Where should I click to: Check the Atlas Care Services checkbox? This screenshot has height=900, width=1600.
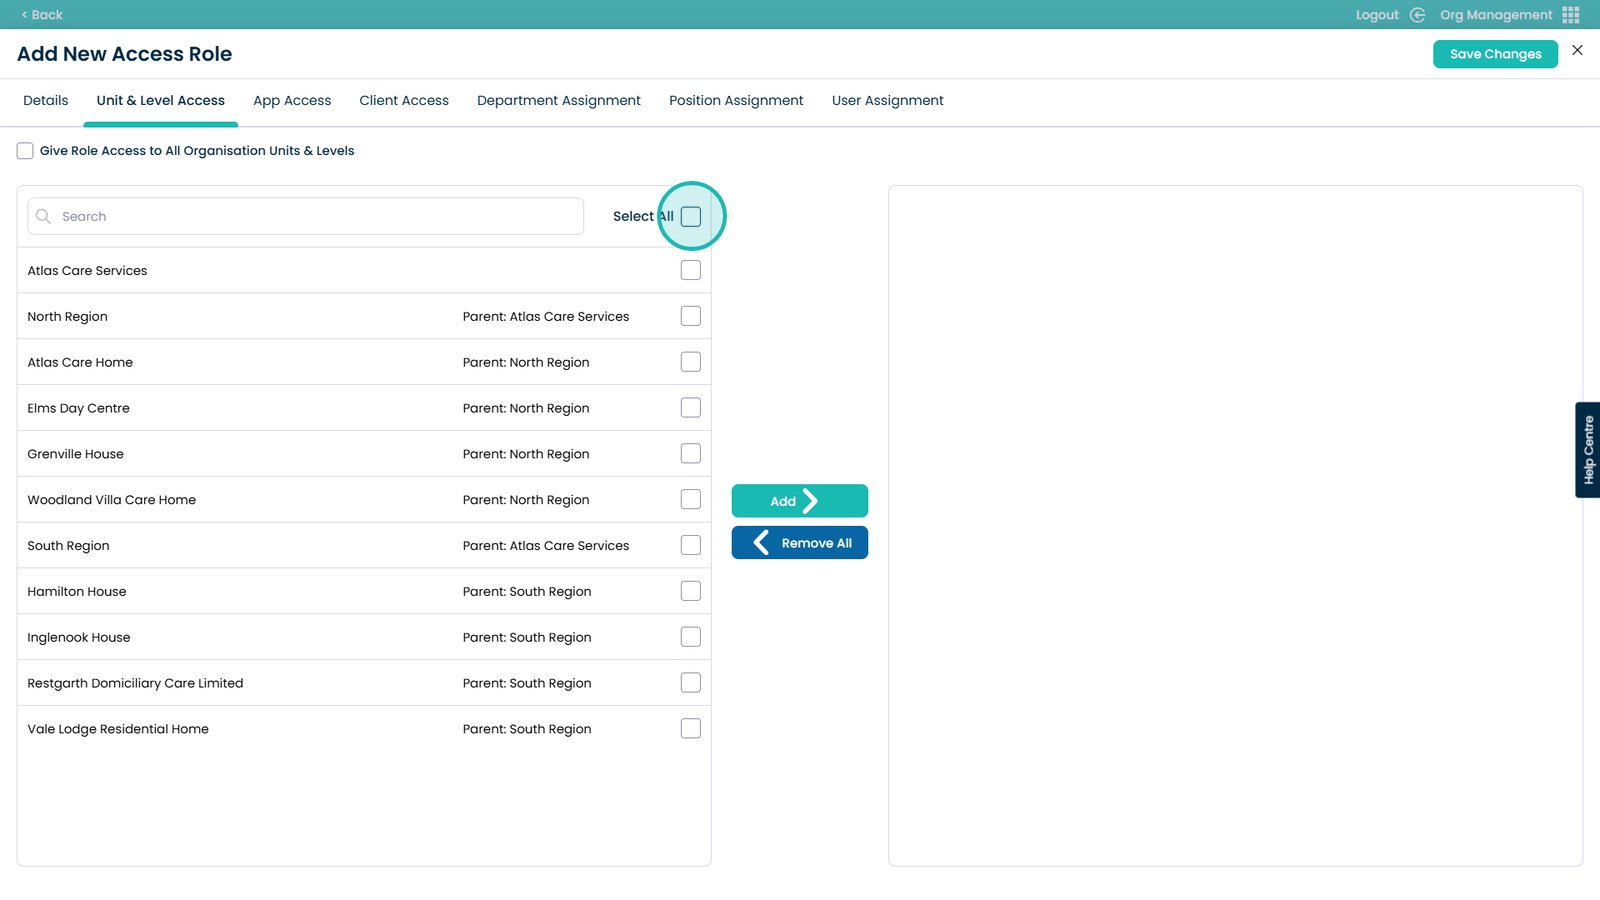tap(691, 270)
